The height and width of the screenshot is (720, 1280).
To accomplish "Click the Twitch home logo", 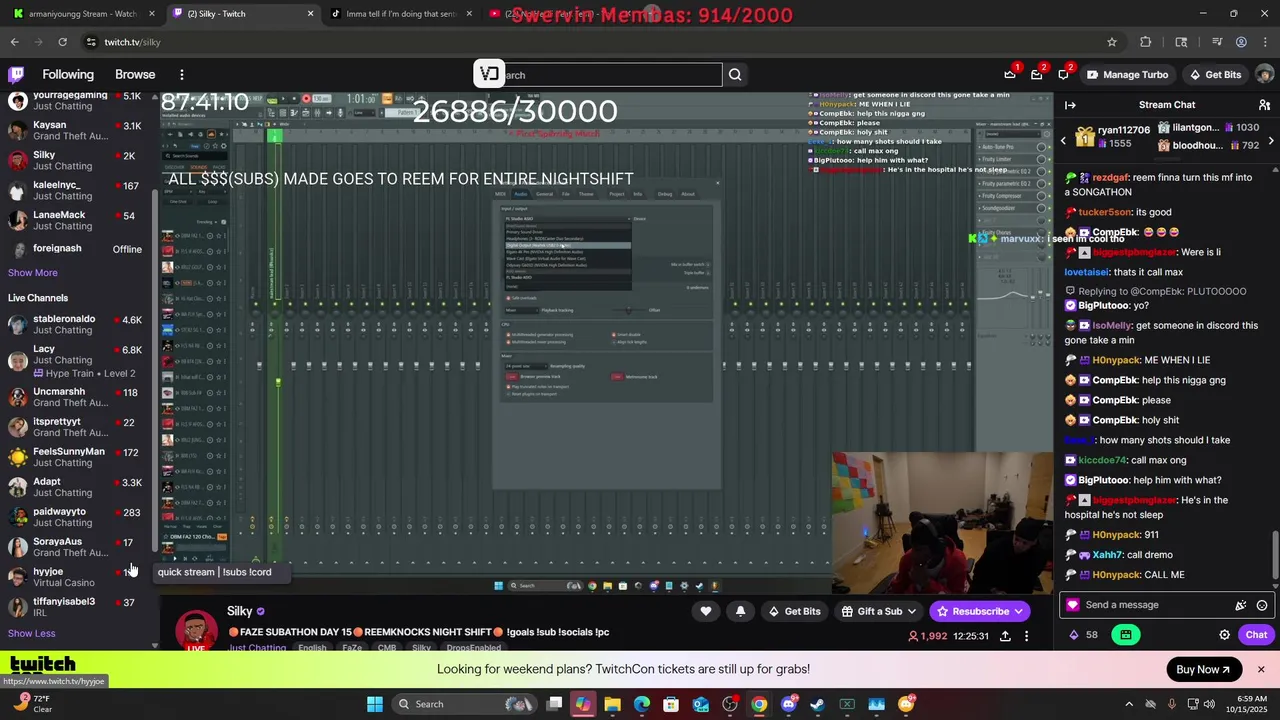I will [x=16, y=74].
